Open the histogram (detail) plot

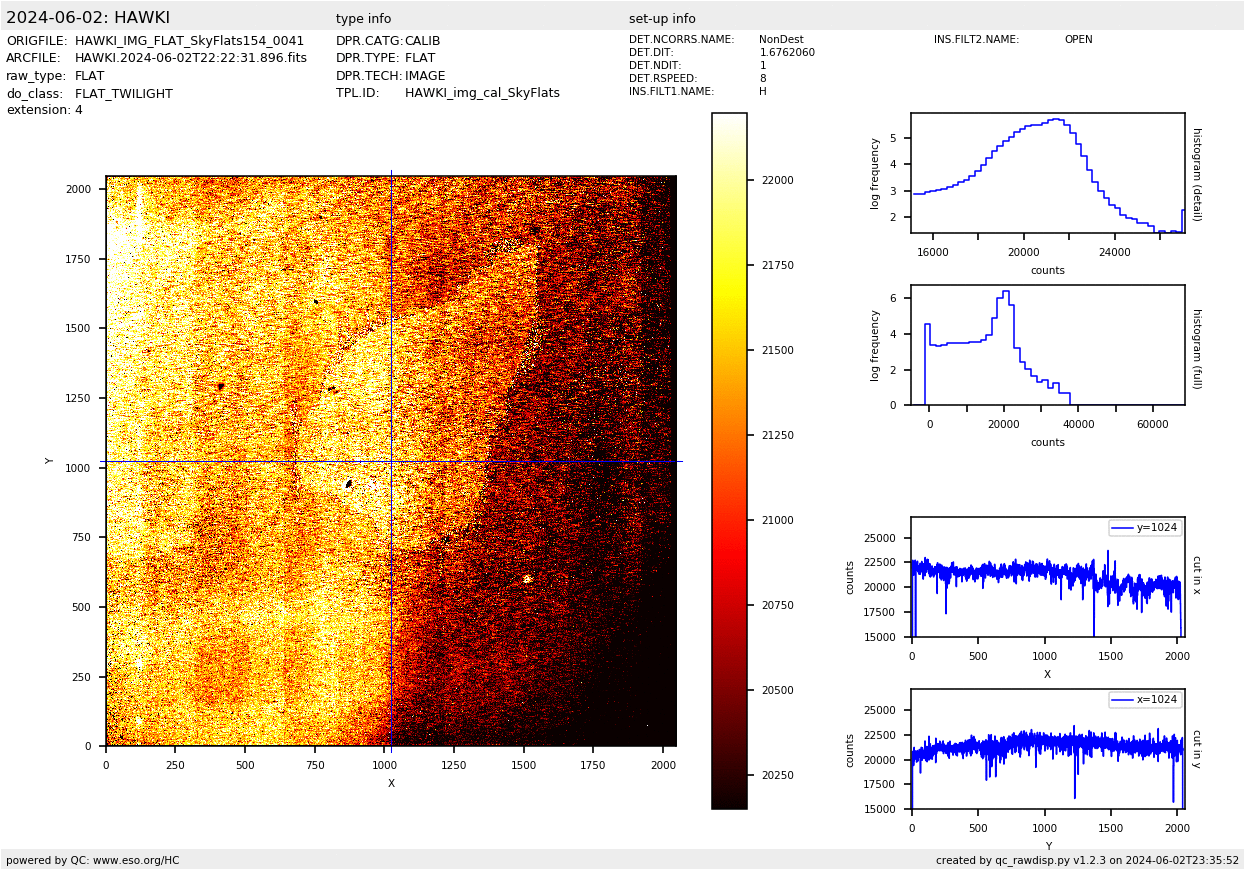point(1047,173)
